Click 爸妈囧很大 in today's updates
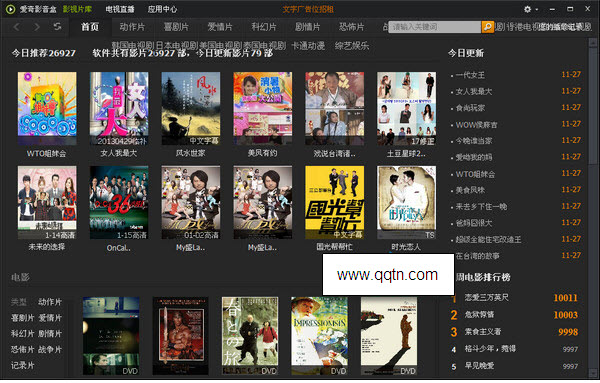Viewport: 600px width, 383px height. [474, 223]
